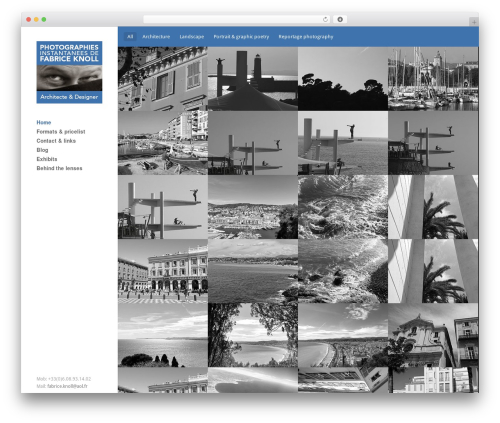This screenshot has width=500, height=423.
Task: Open the sea horizon with cypress trees photo
Action: click(x=163, y=335)
